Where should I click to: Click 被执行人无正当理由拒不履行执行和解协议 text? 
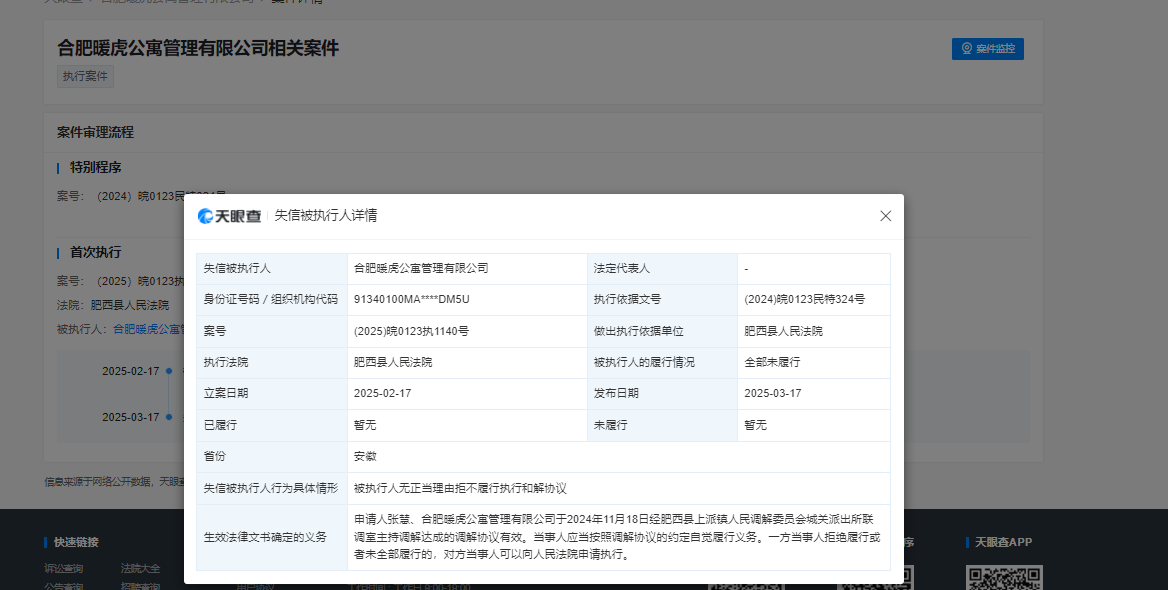coord(460,488)
